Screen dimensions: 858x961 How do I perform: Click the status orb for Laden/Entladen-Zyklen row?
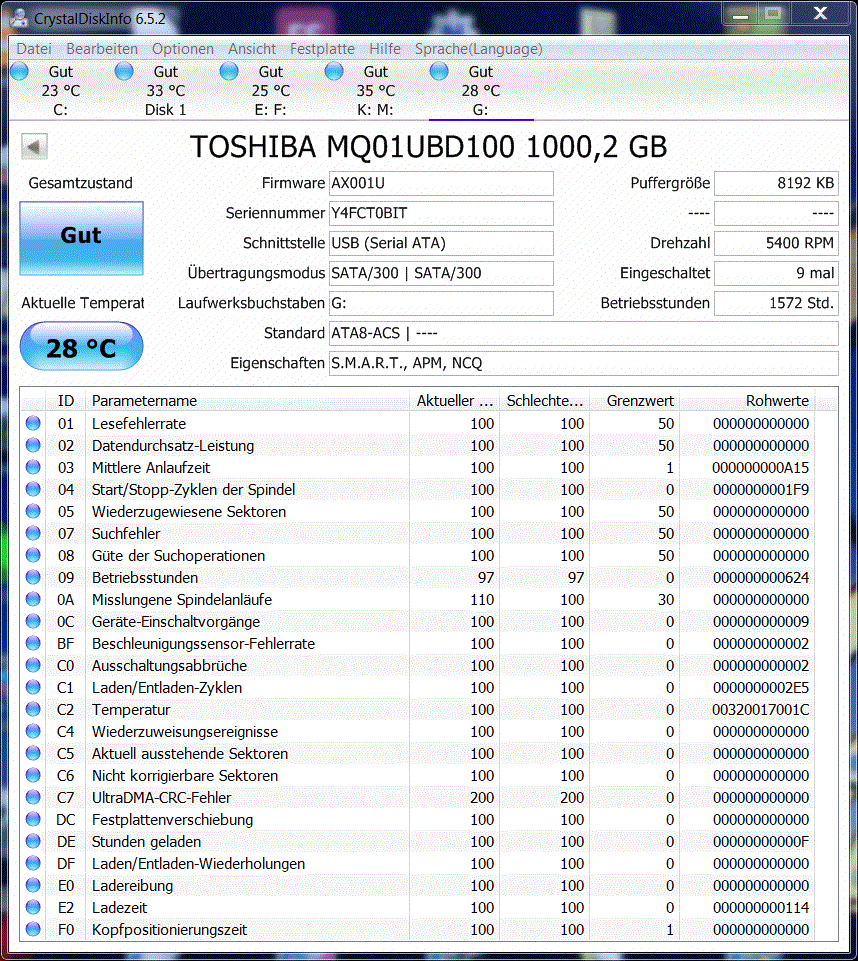point(33,687)
